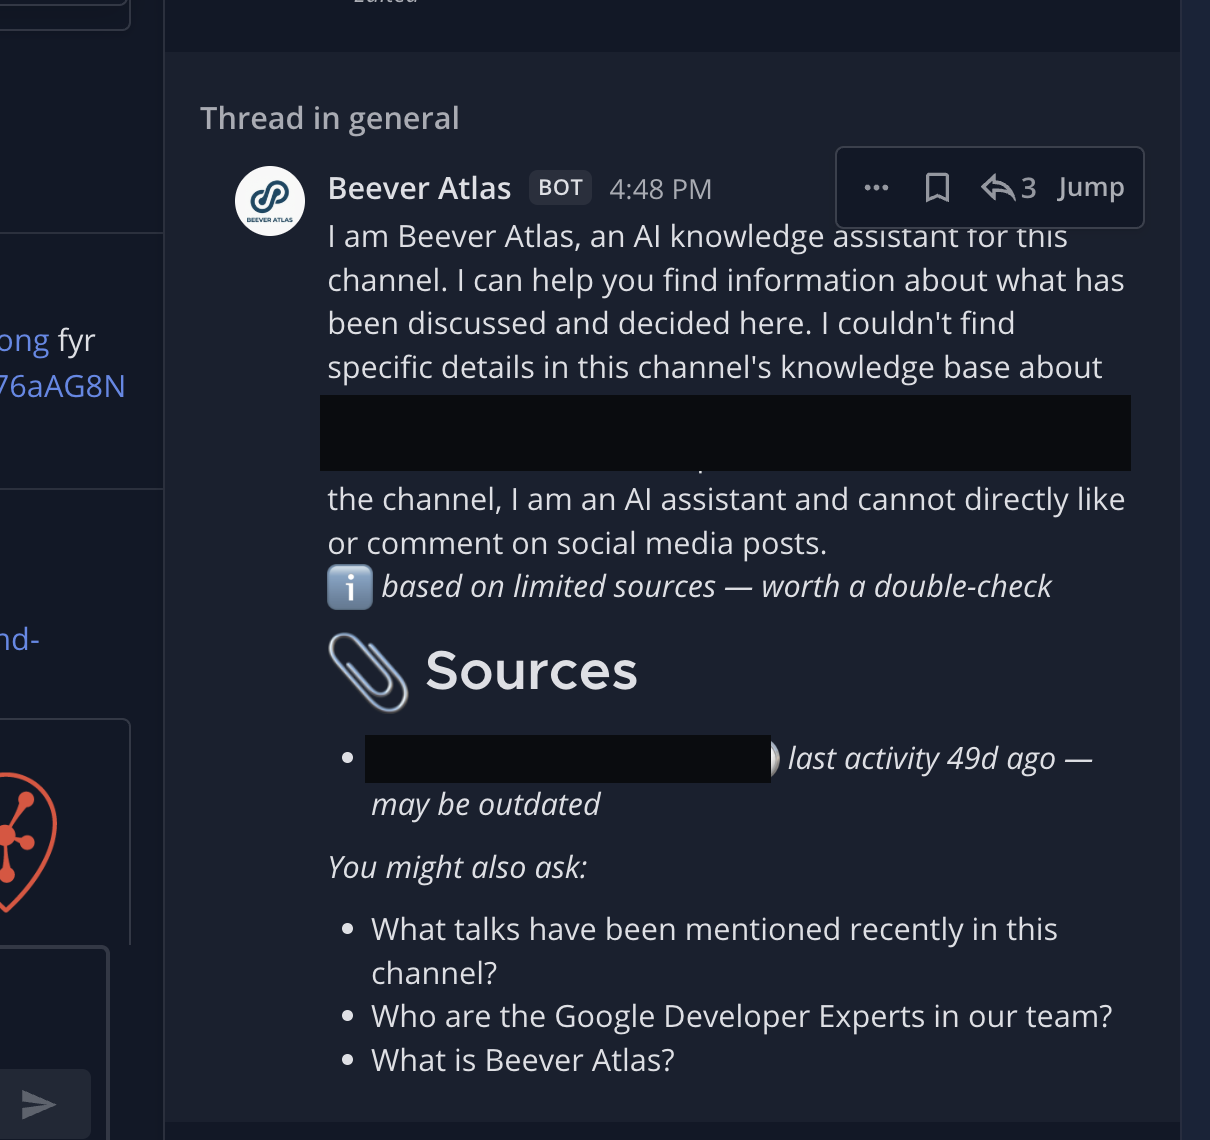Open the more actions ellipsis menu
This screenshot has height=1140, width=1210.
click(x=876, y=188)
